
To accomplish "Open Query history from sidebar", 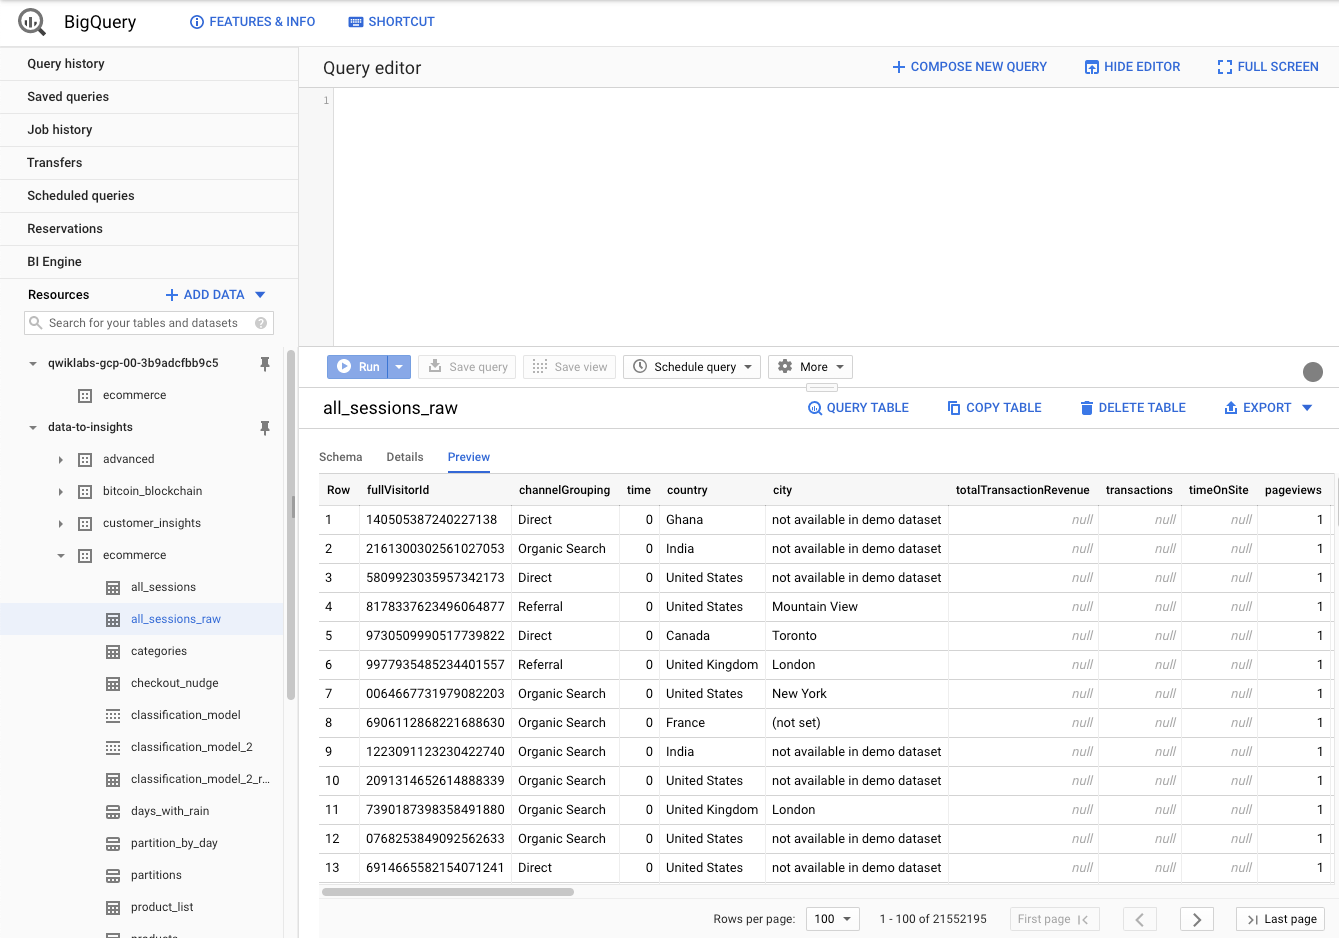I will [66, 64].
